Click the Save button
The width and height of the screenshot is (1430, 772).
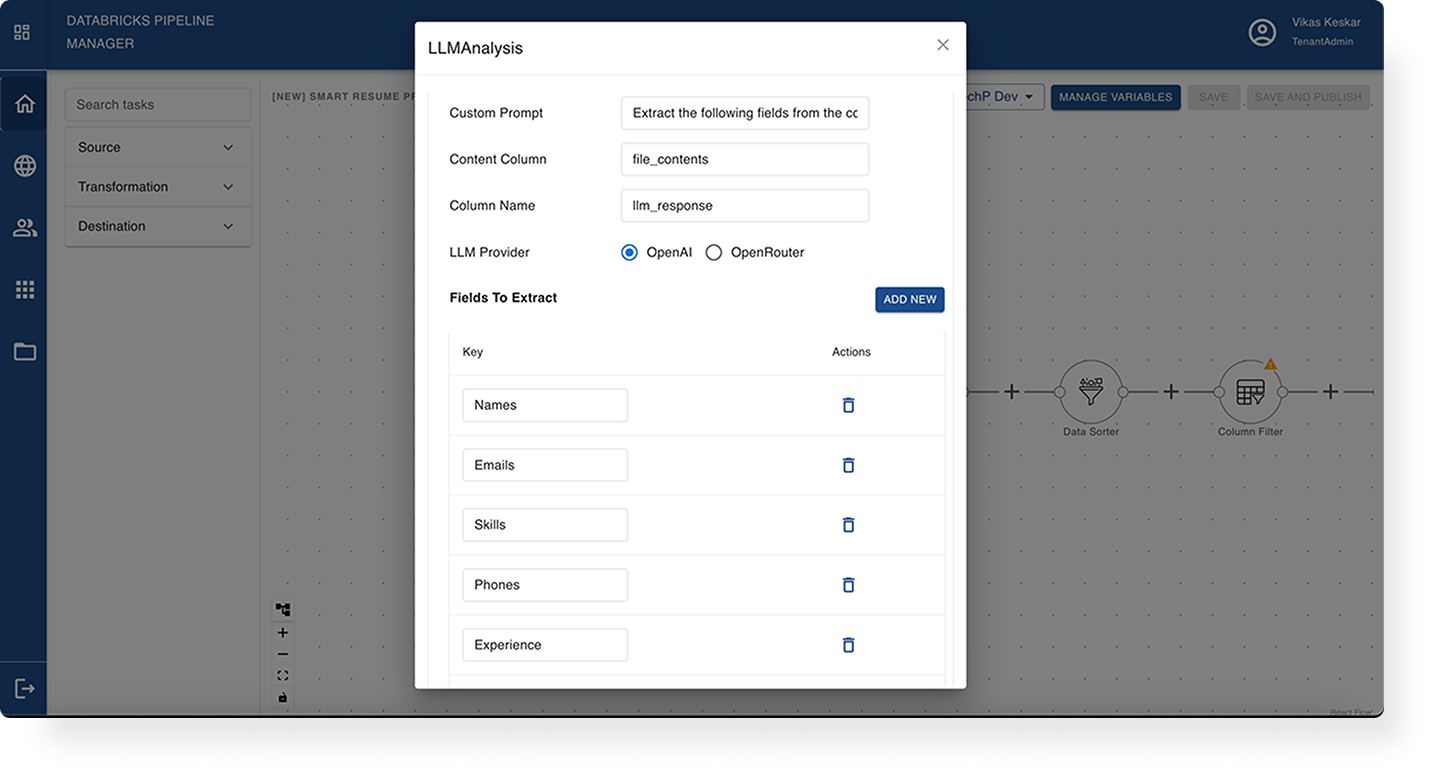pyautogui.click(x=1213, y=97)
